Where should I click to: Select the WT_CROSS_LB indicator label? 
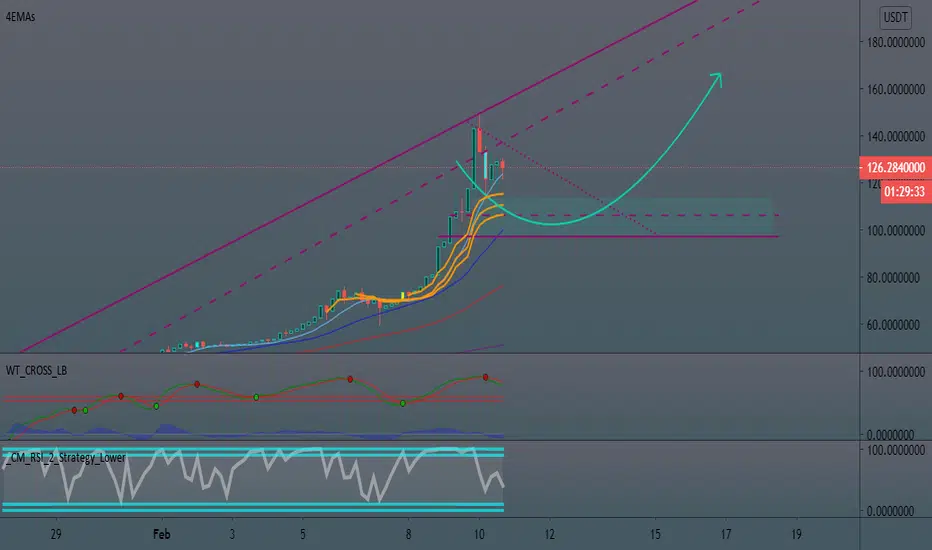(x=36, y=370)
